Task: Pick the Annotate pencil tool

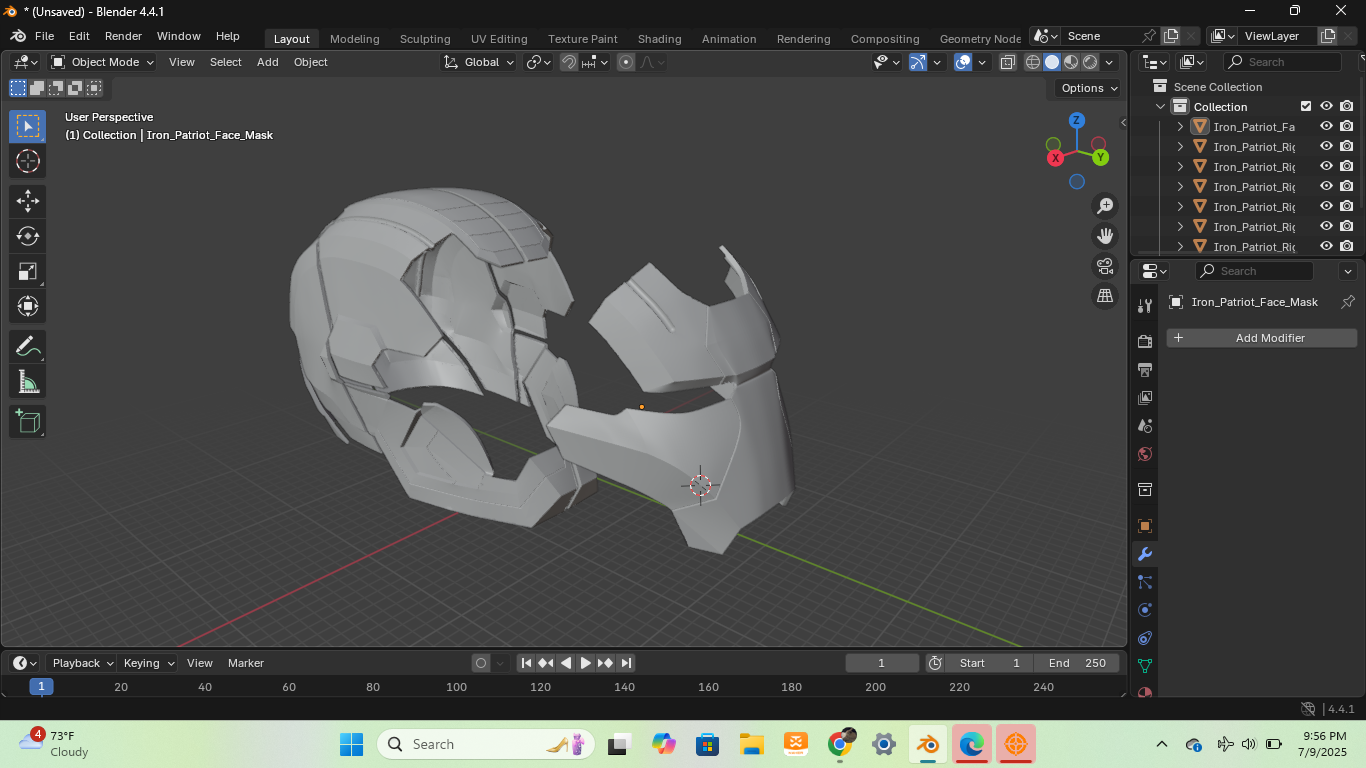Action: point(28,347)
